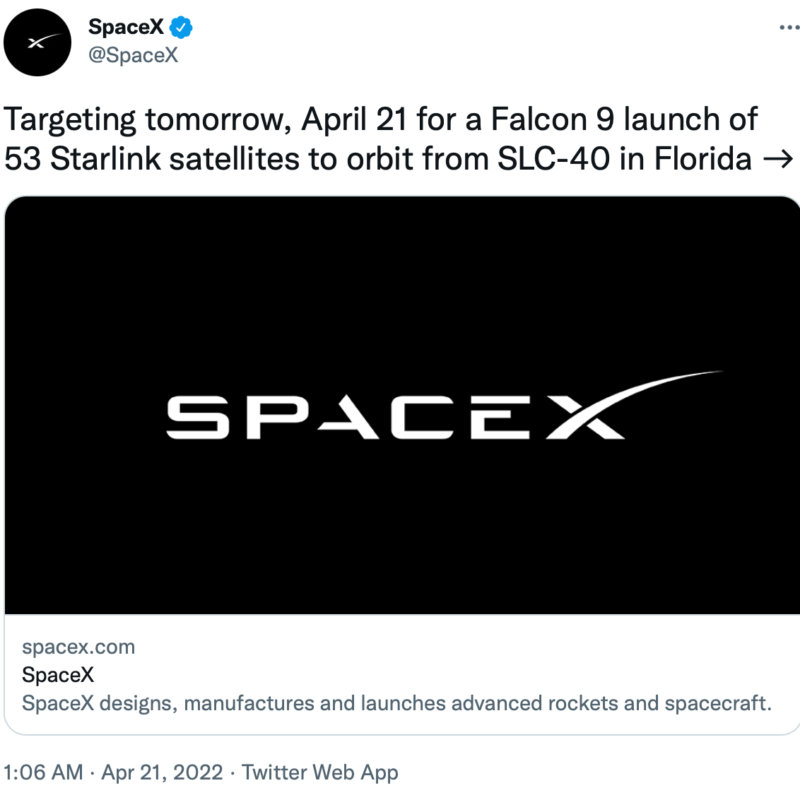Image resolution: width=800 pixels, height=800 pixels.
Task: Open the Twitter Web App source link
Action: [320, 772]
